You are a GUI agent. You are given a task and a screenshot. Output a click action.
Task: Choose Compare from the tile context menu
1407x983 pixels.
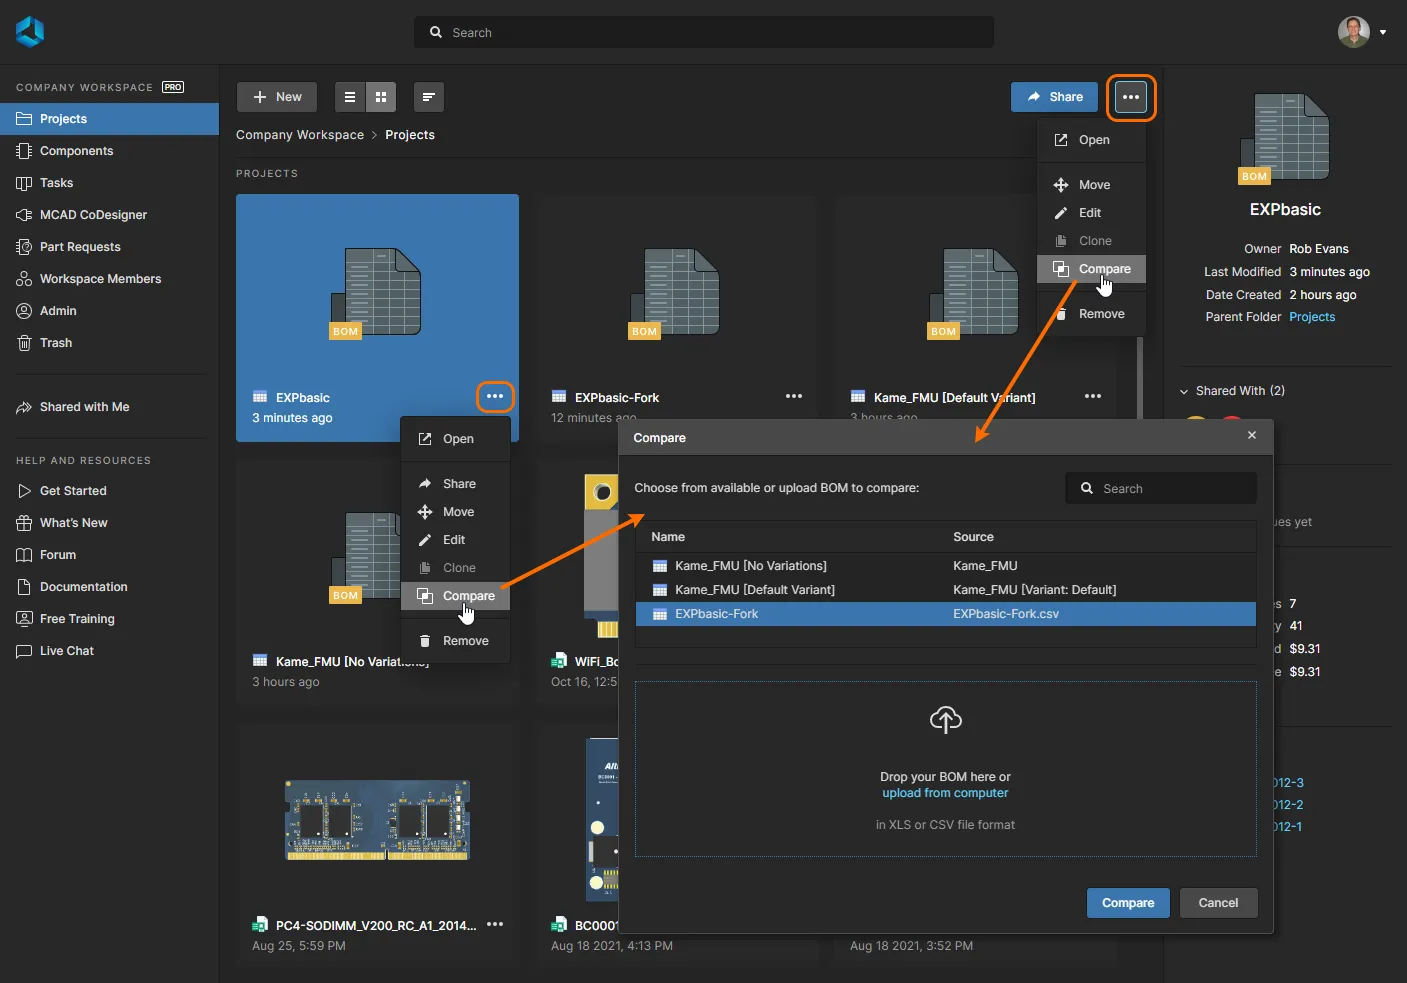468,596
